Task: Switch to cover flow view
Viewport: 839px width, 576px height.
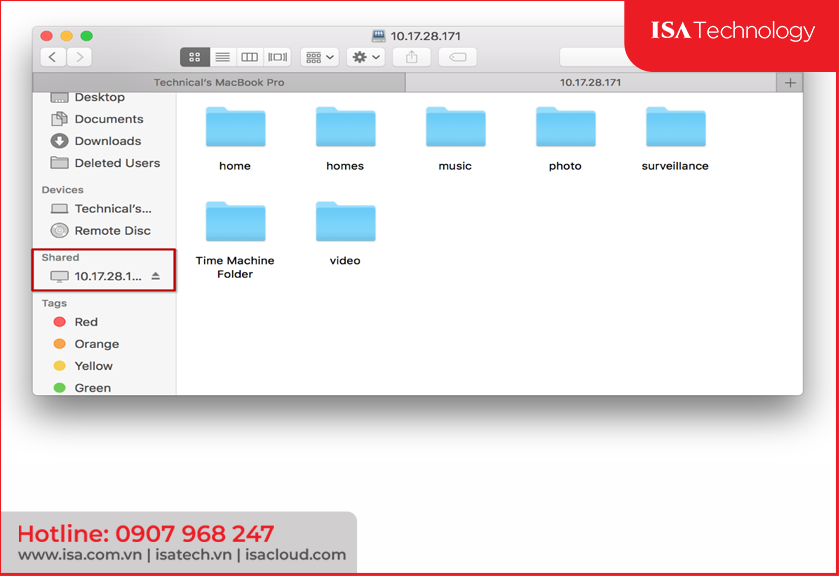Action: [x=277, y=57]
